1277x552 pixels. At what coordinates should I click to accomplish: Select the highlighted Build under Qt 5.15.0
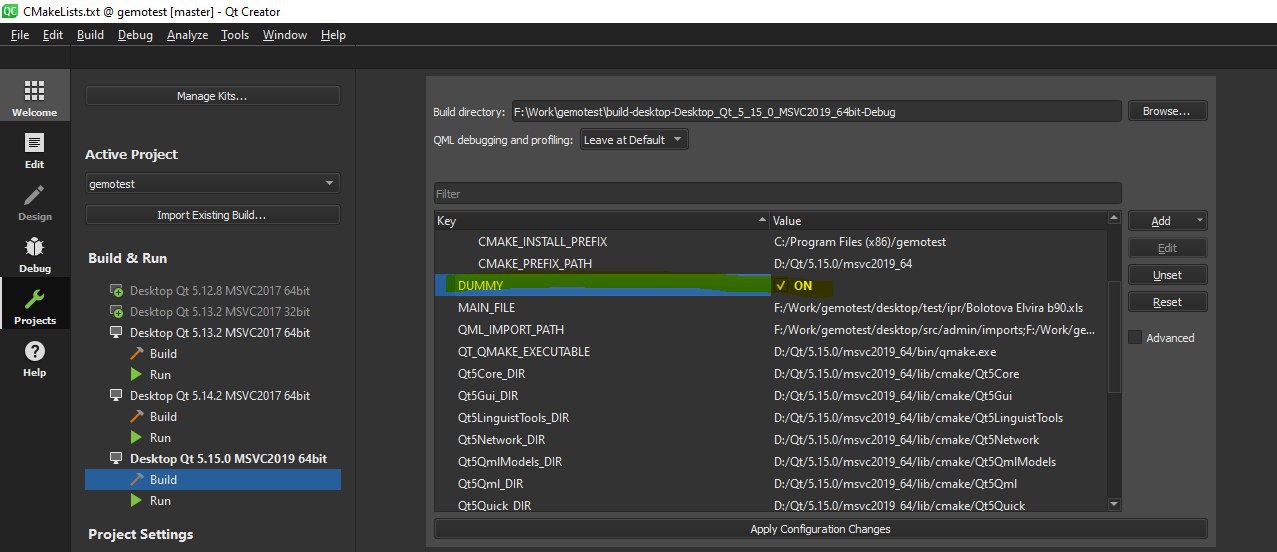(x=213, y=479)
